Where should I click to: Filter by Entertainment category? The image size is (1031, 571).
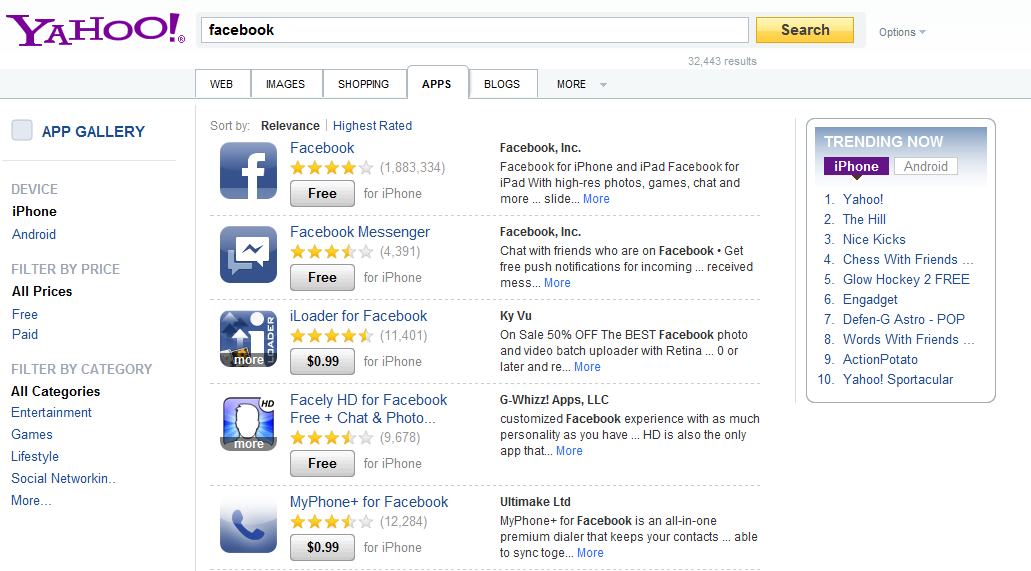click(51, 412)
